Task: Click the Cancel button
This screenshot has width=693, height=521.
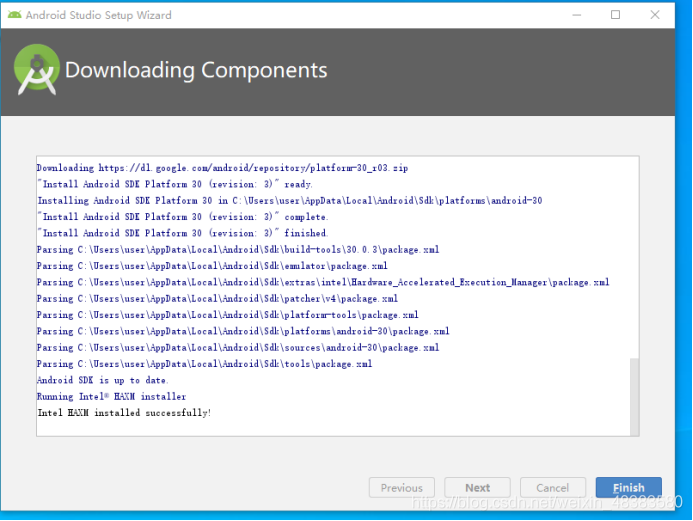Action: pyautogui.click(x=552, y=487)
